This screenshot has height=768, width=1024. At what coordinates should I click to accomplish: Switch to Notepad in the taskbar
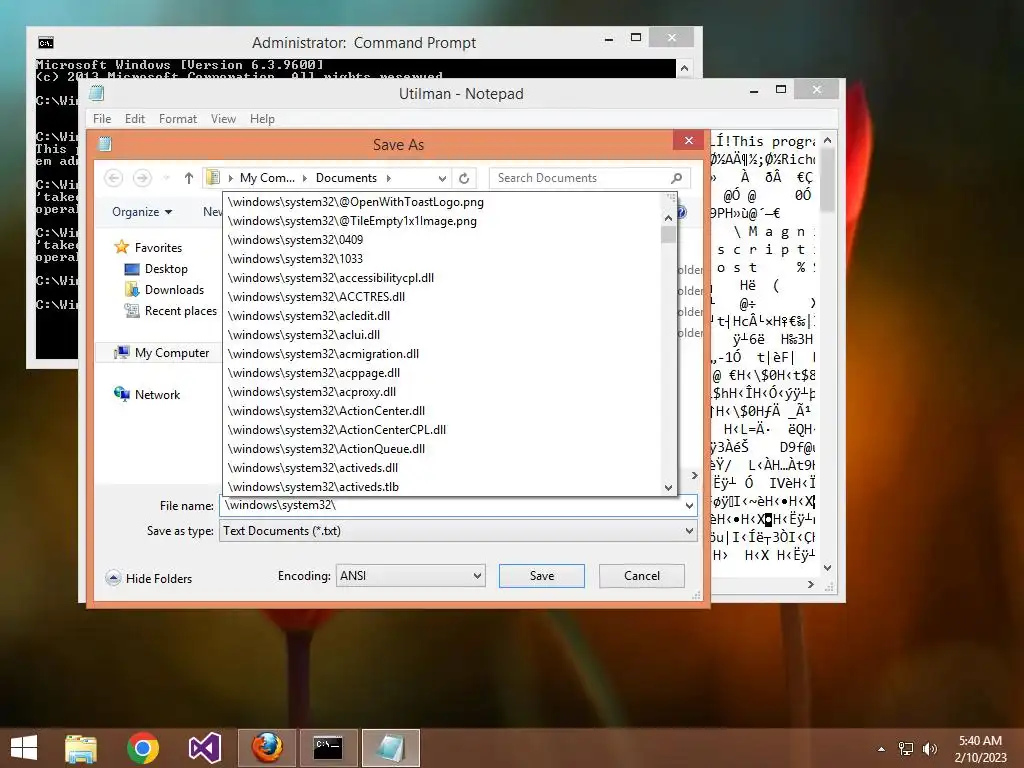click(391, 748)
